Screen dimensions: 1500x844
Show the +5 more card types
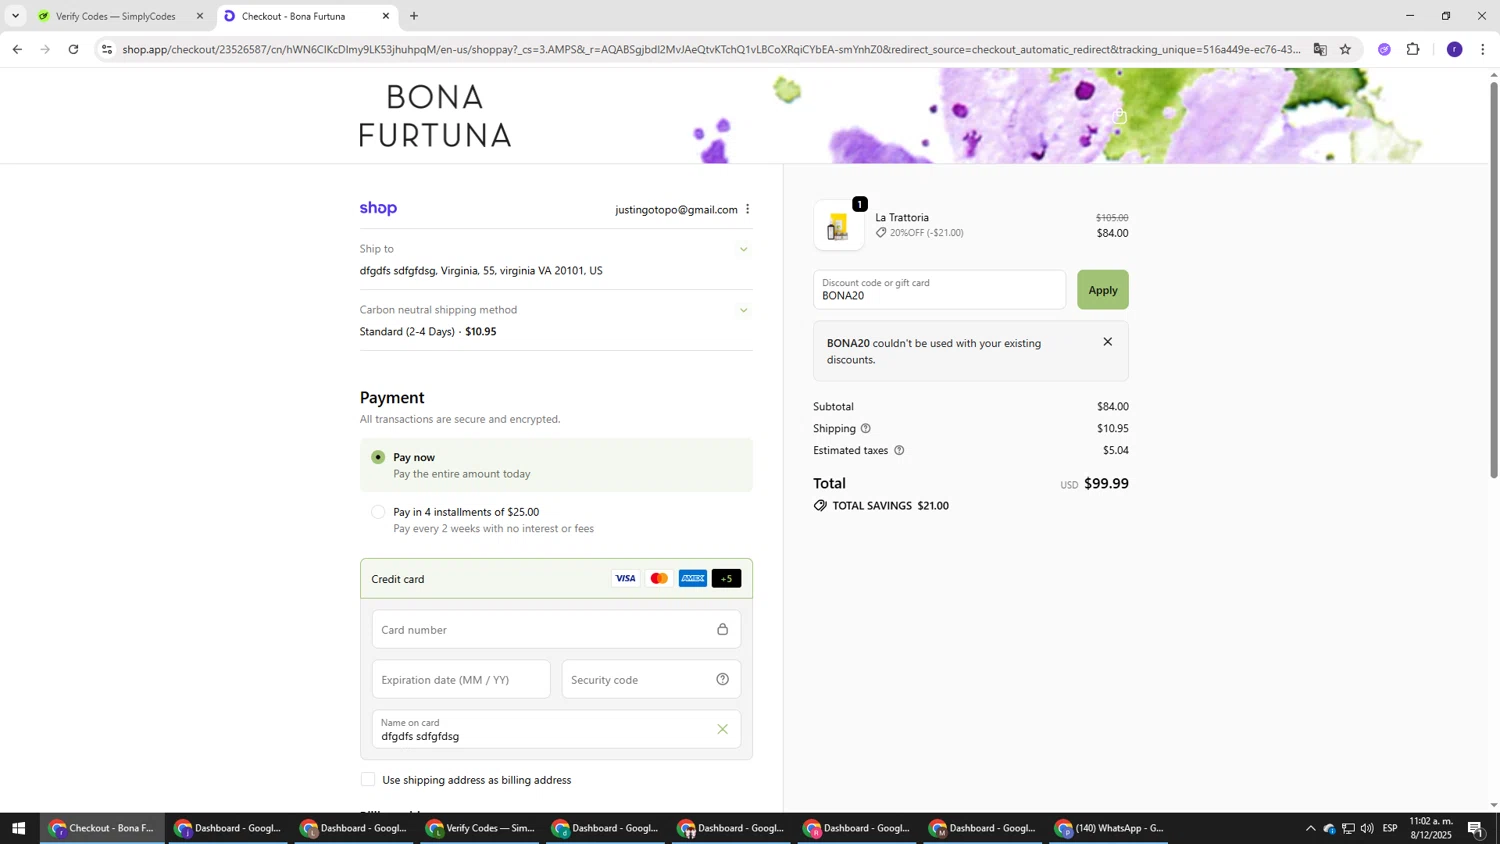tap(727, 578)
